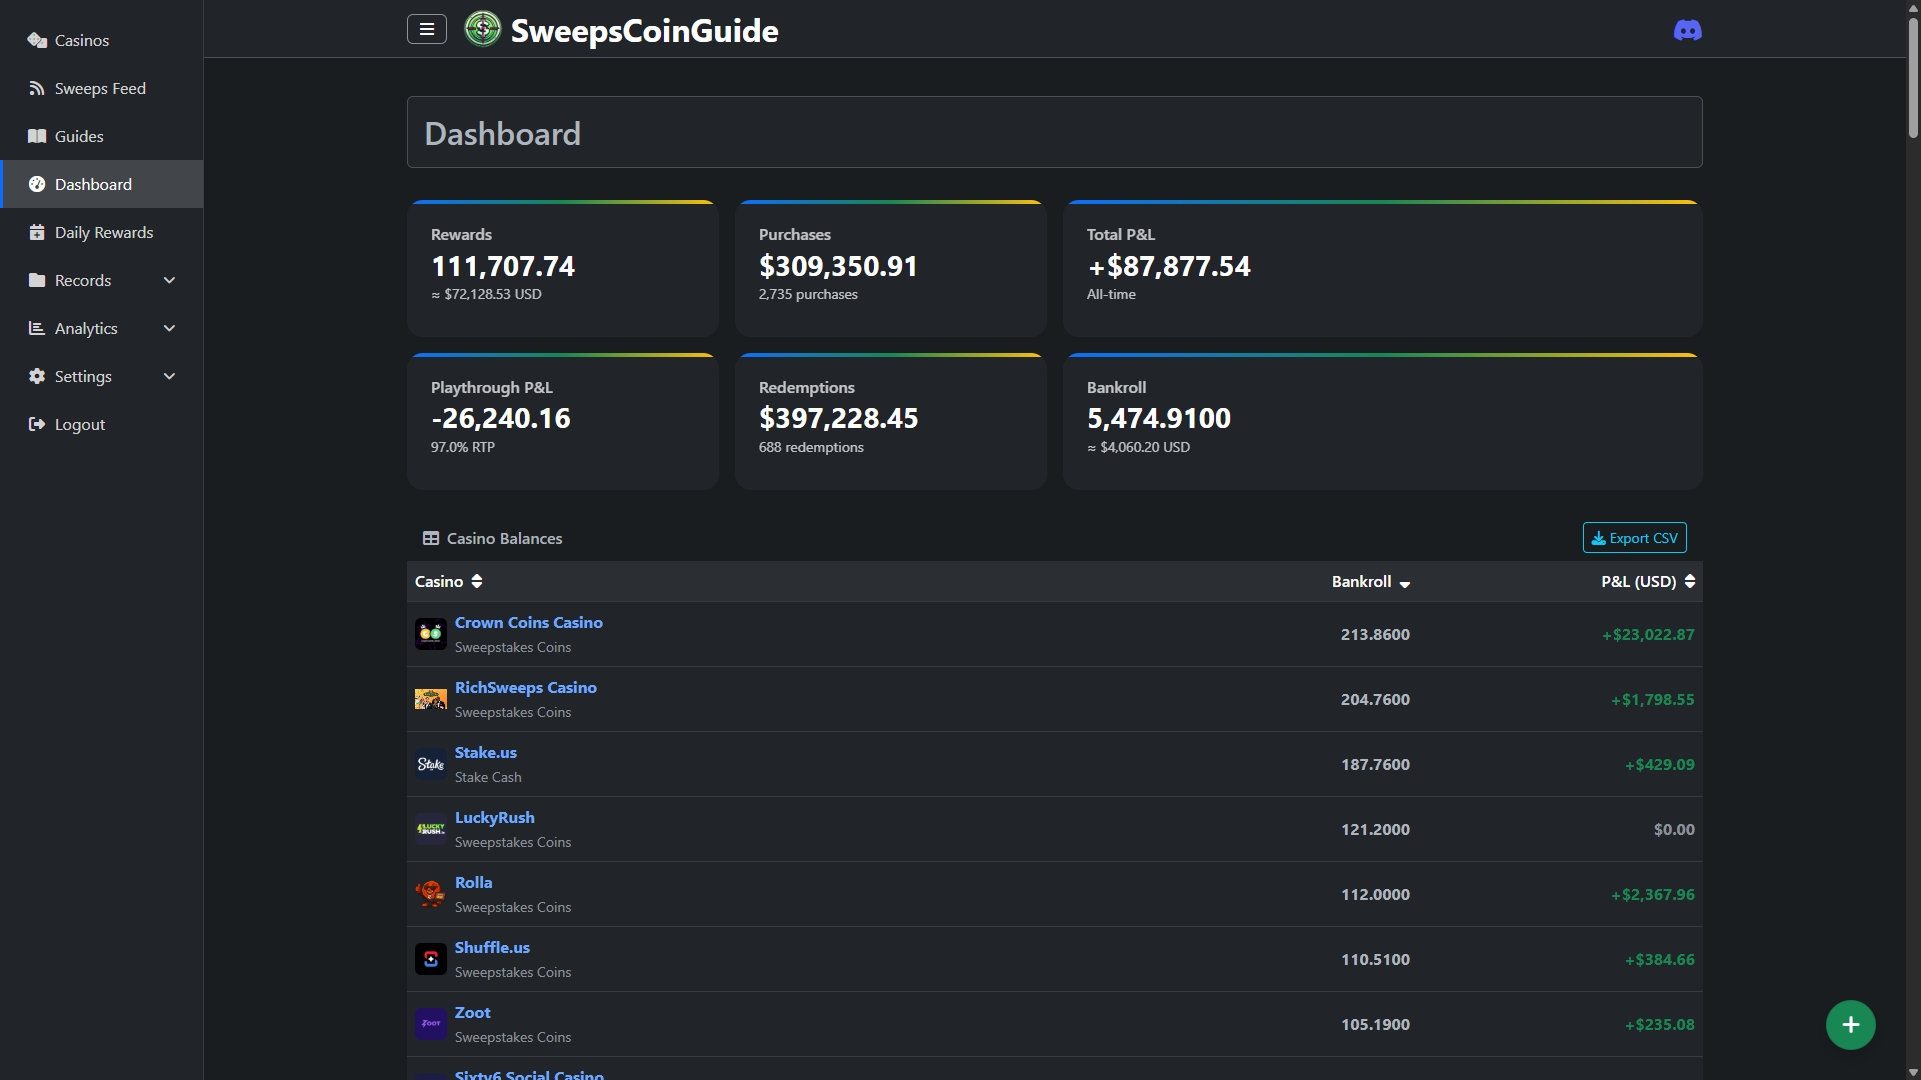Open the RichSweeps Casino link

click(525, 687)
